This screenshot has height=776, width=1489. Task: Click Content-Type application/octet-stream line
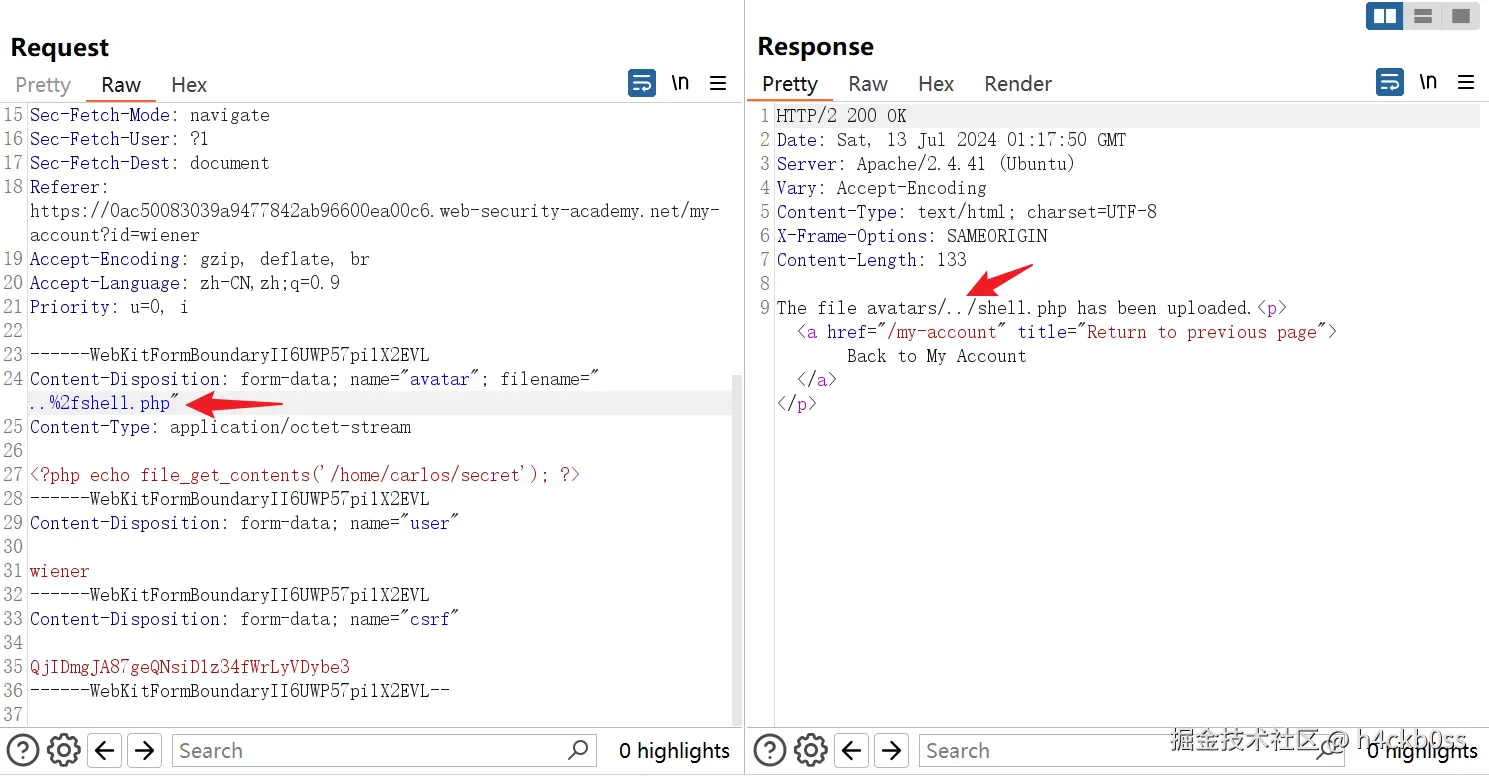tap(220, 427)
